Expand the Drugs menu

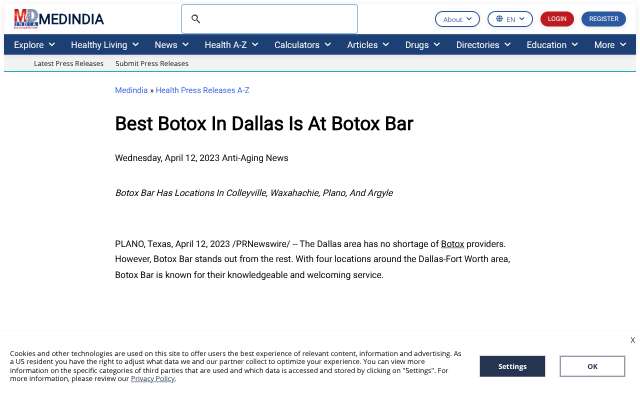(x=422, y=45)
